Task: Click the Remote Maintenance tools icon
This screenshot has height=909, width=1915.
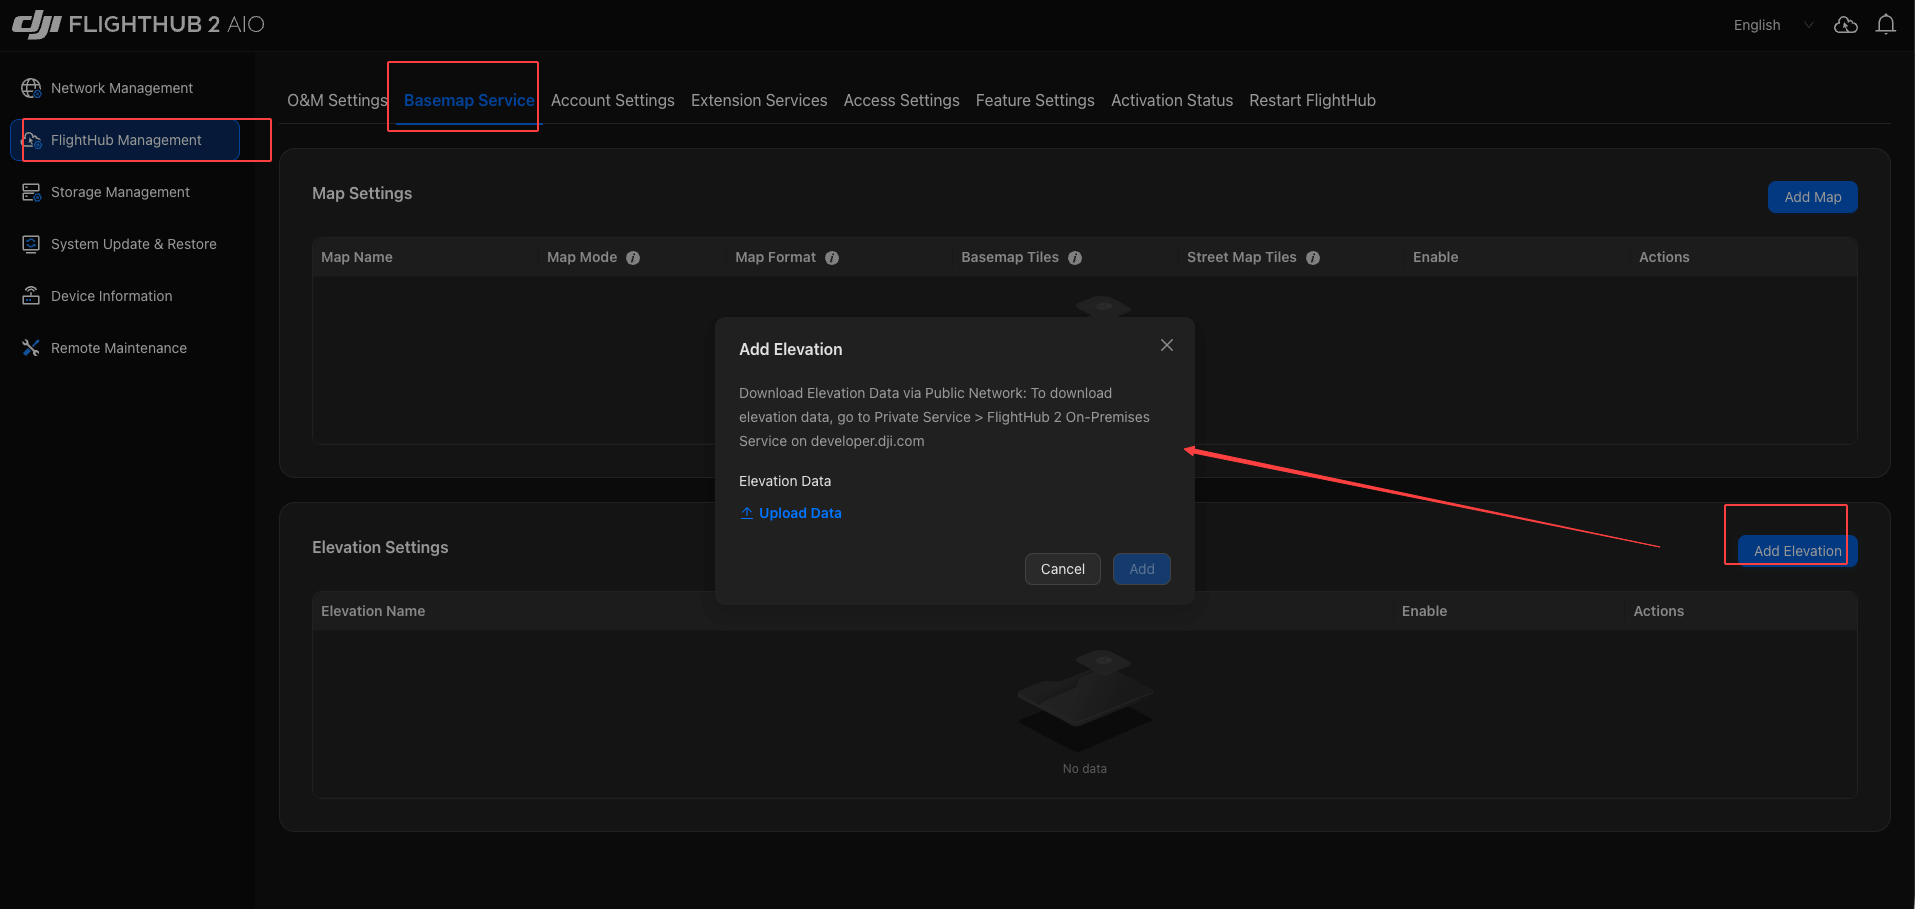Action: (31, 348)
